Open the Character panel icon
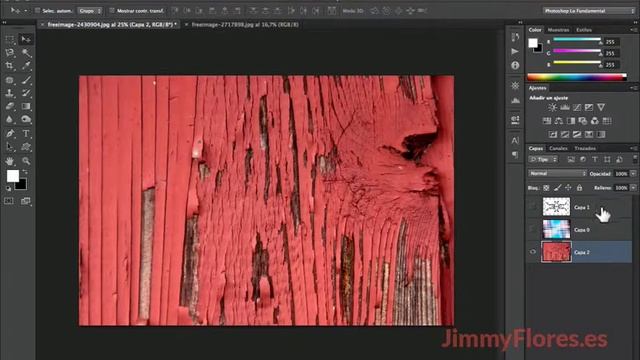The width and height of the screenshot is (640, 360). (x=515, y=140)
